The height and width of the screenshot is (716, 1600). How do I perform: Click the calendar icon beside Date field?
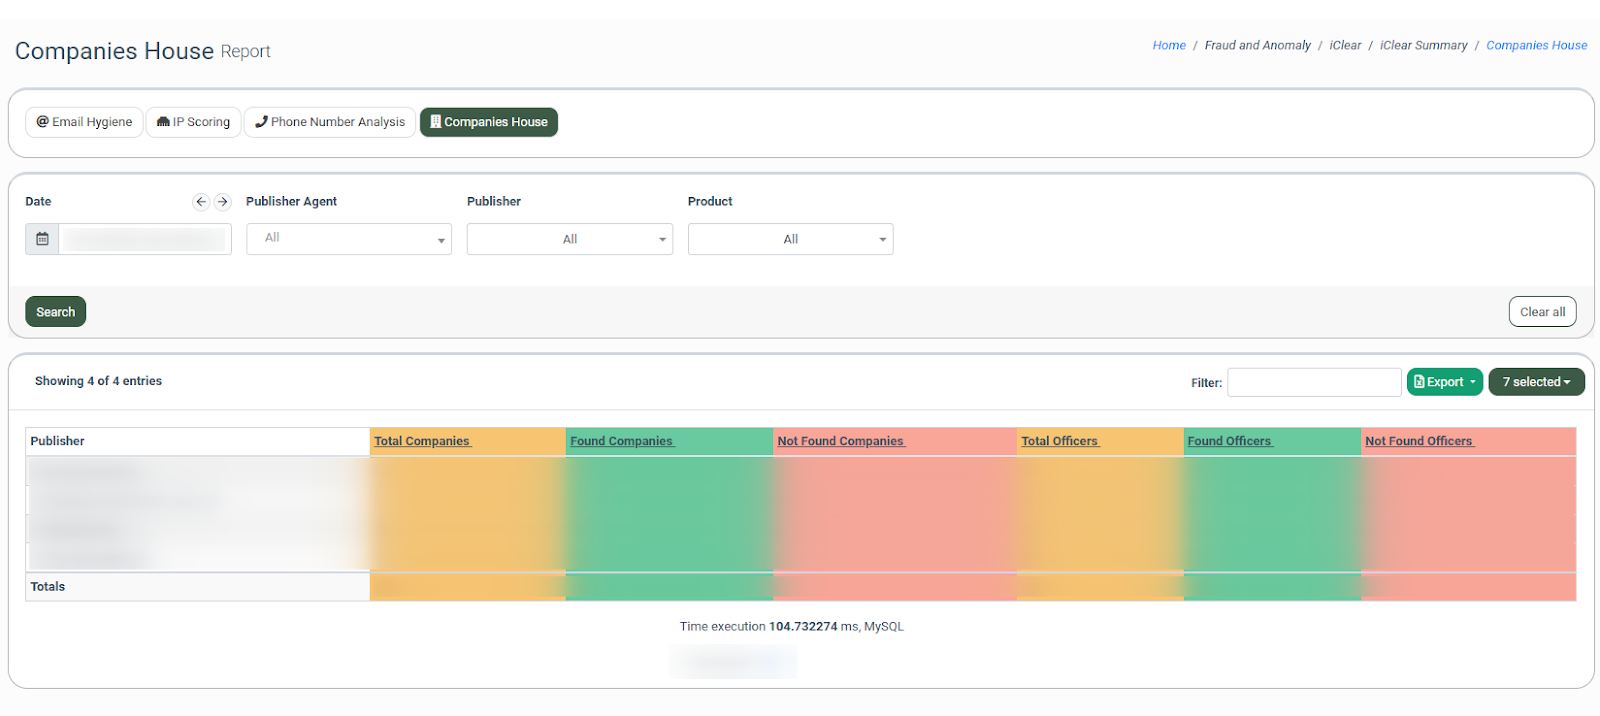pos(42,239)
